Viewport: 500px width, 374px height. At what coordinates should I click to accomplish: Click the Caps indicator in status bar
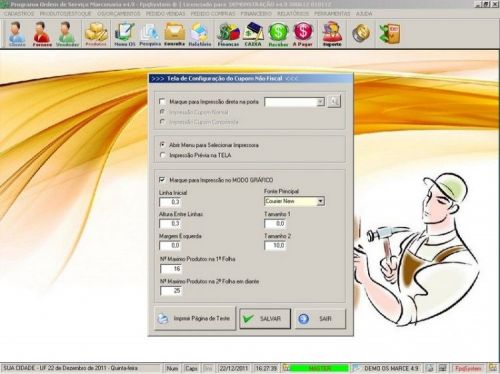191,368
